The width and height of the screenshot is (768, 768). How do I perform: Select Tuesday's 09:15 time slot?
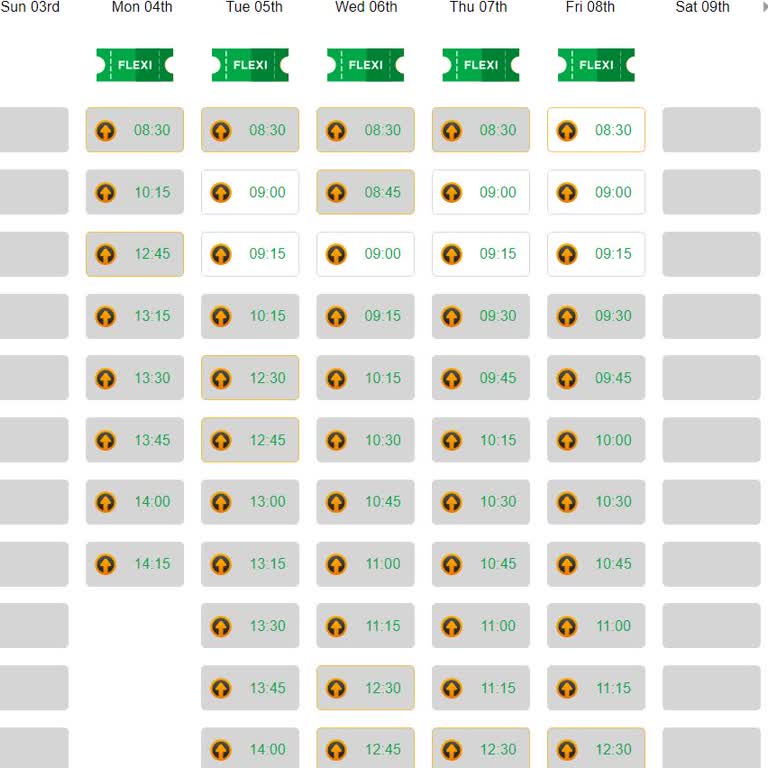tap(250, 254)
